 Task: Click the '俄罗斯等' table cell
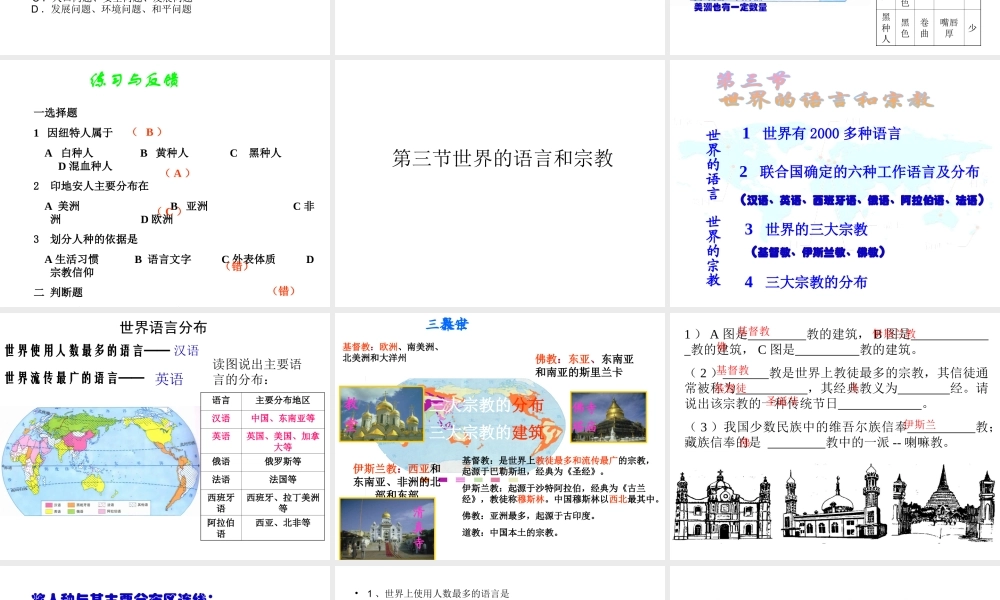283,462
